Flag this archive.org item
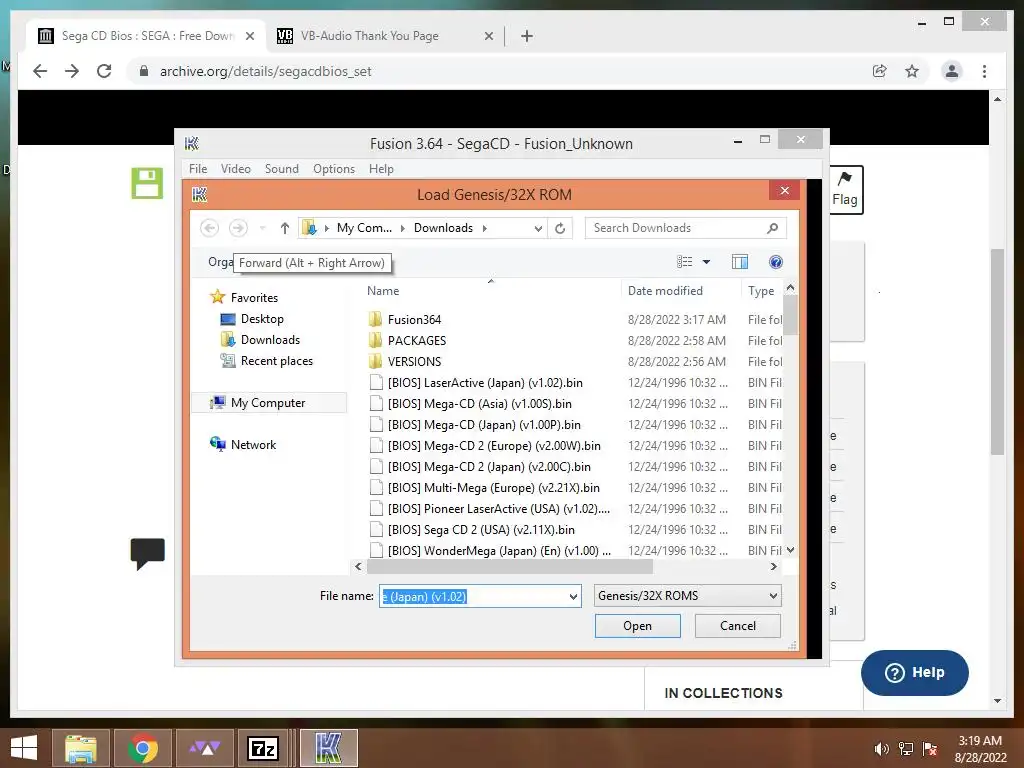This screenshot has width=1024, height=768. (844, 189)
